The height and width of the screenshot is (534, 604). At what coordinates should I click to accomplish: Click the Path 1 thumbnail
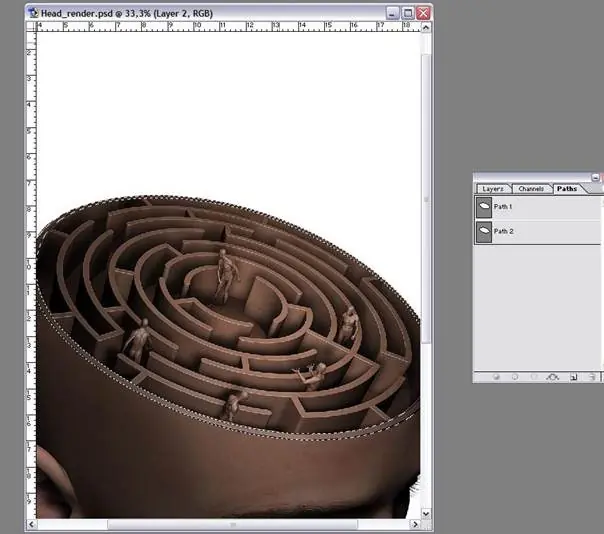coord(484,206)
